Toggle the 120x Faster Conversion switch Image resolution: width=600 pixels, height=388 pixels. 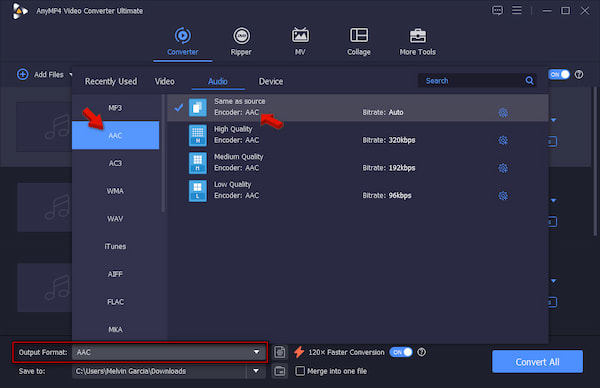pos(401,352)
